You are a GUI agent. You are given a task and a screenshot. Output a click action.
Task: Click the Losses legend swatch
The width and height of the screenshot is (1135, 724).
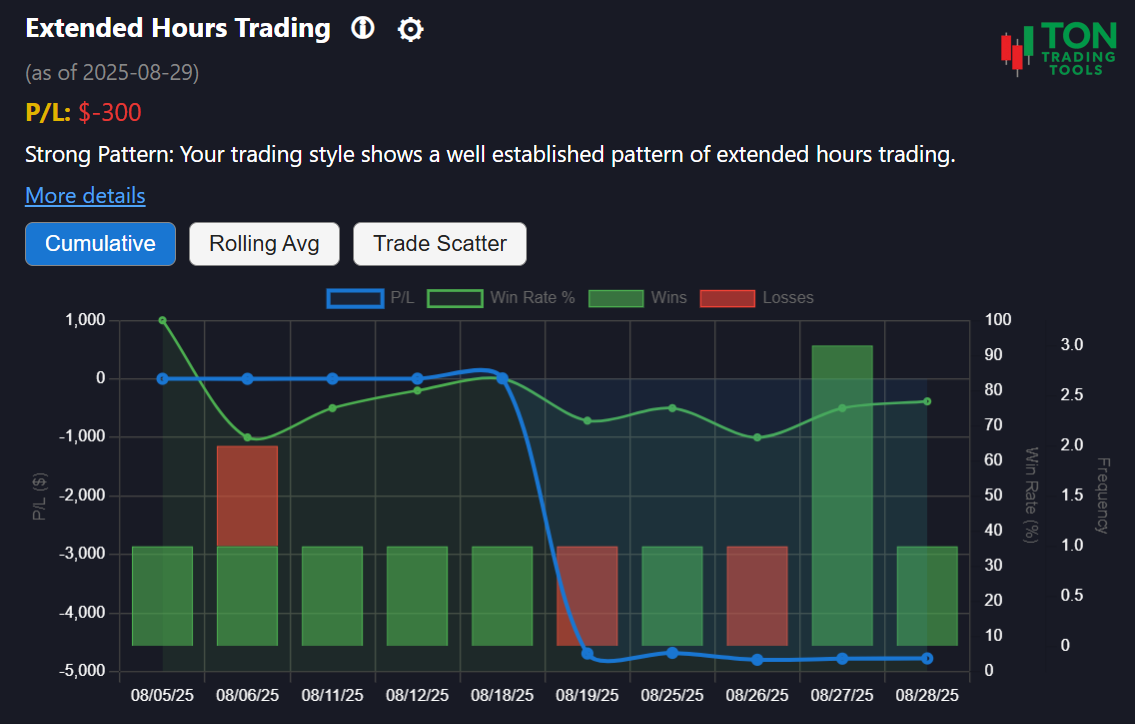pos(727,298)
